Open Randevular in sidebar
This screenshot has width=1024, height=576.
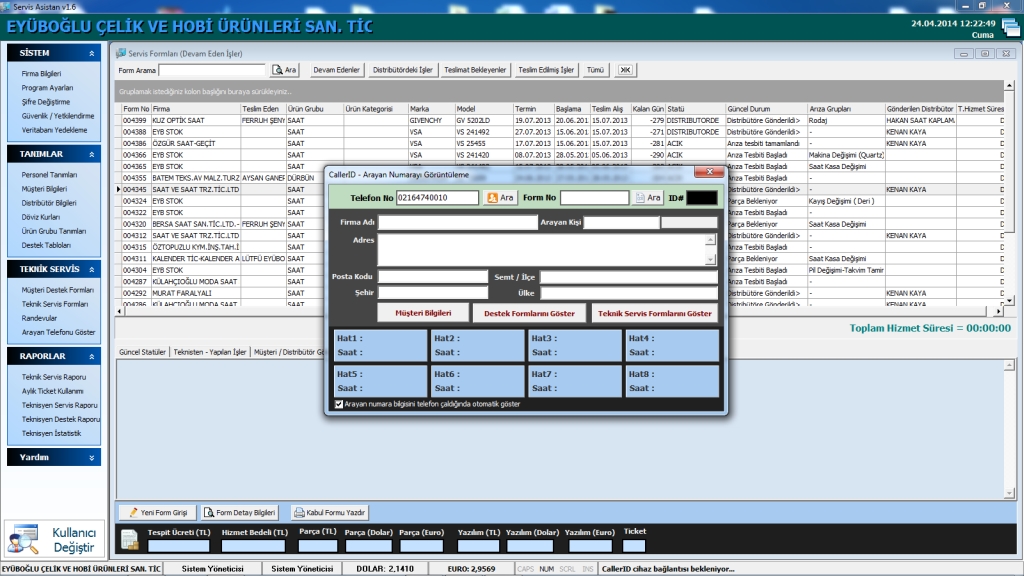tap(39, 319)
